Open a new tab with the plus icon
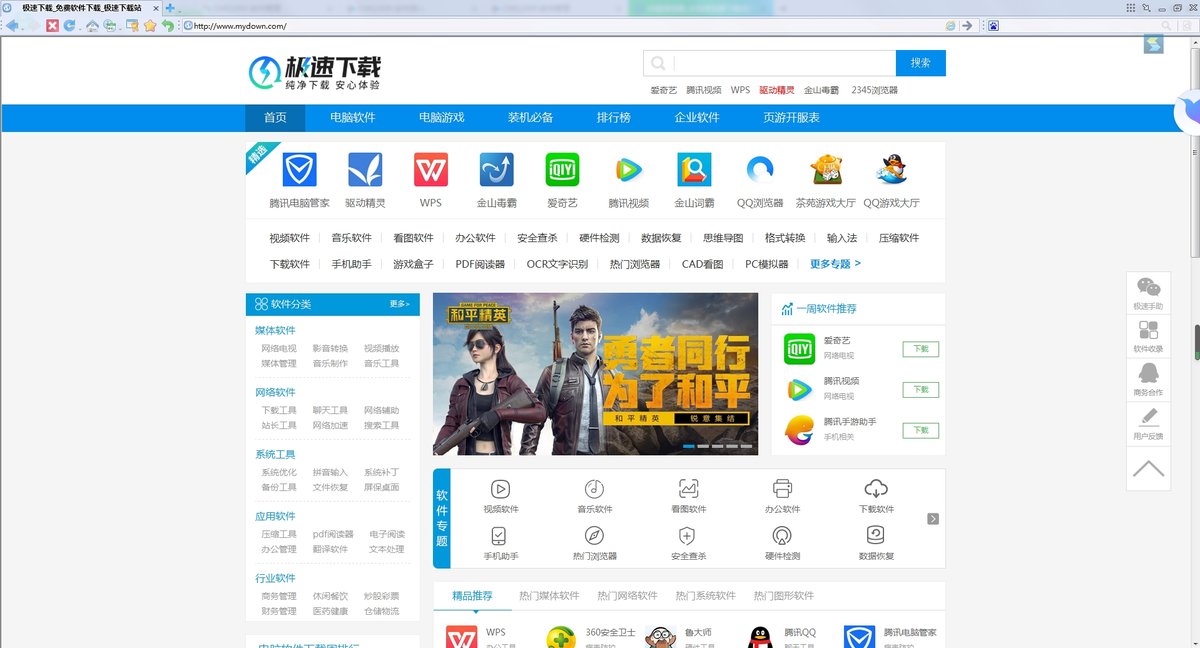 coord(170,8)
